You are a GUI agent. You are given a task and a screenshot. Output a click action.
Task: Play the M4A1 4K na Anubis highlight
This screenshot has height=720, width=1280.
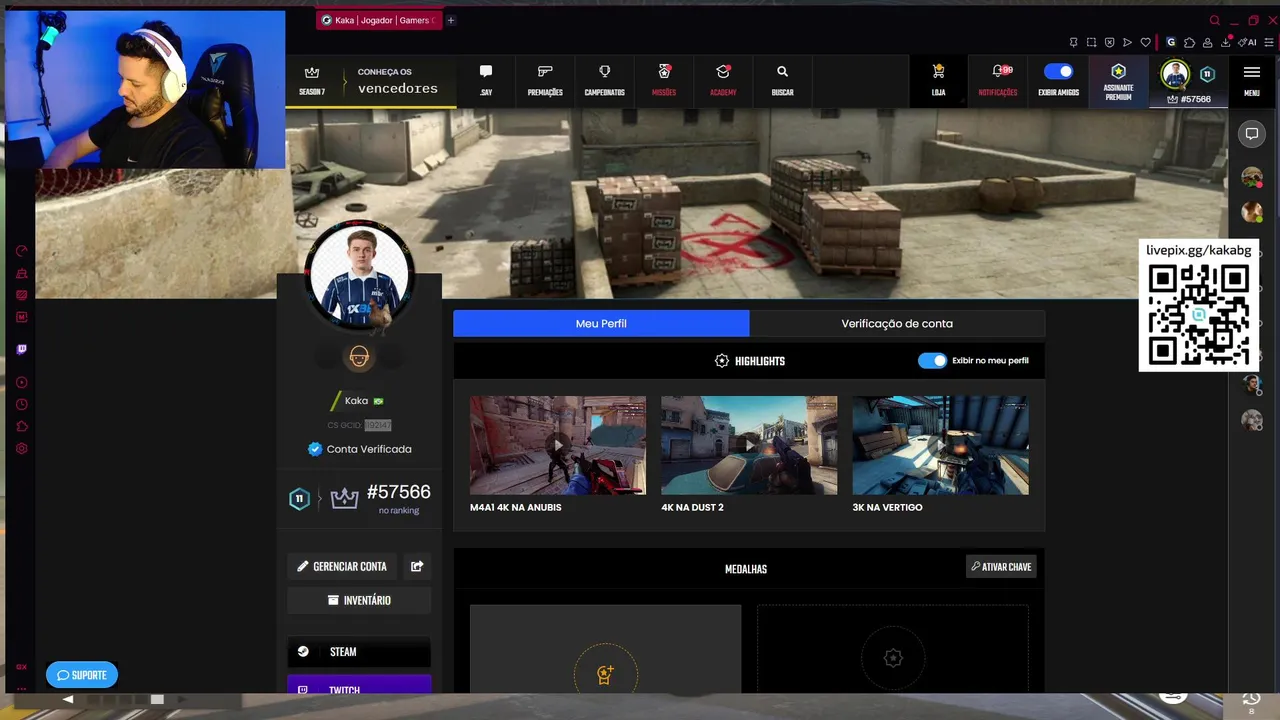click(558, 445)
